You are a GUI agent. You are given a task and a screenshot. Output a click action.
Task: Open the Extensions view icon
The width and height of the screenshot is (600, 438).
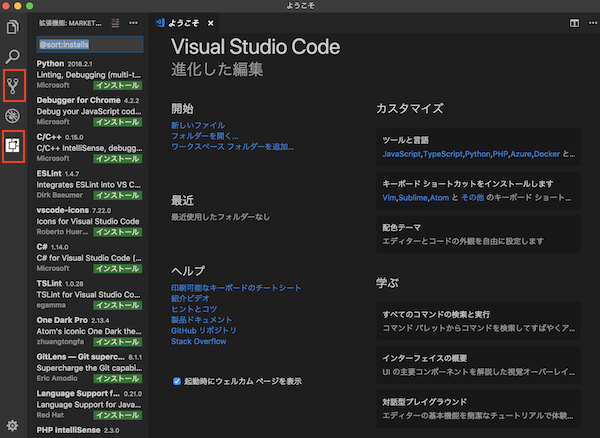(x=13, y=145)
